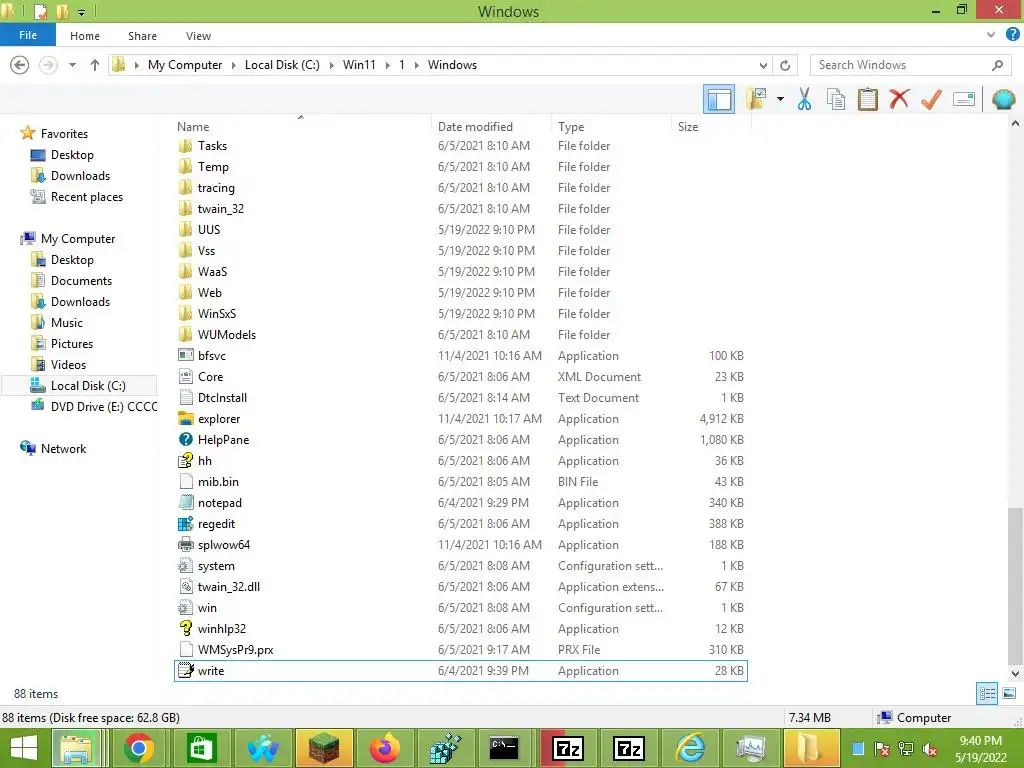The image size is (1024, 768).
Task: Click the orange checkmark Properties icon
Action: 931,99
